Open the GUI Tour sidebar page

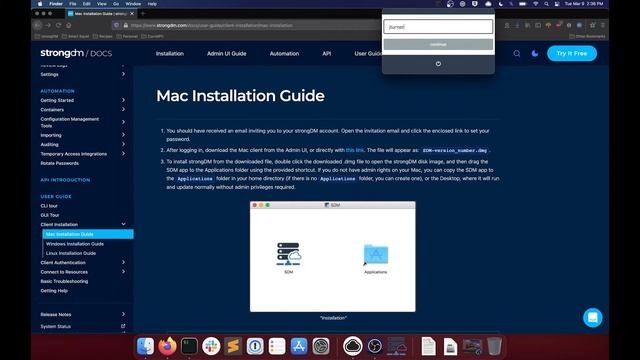point(50,215)
